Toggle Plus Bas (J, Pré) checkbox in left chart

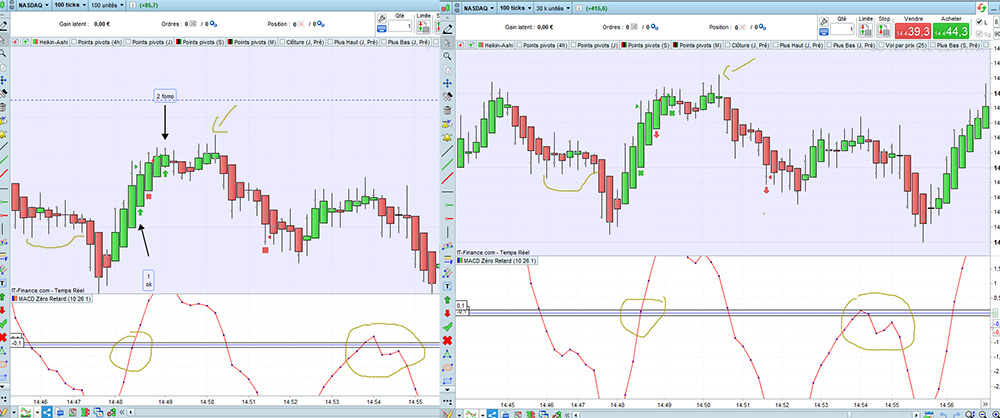[384, 42]
